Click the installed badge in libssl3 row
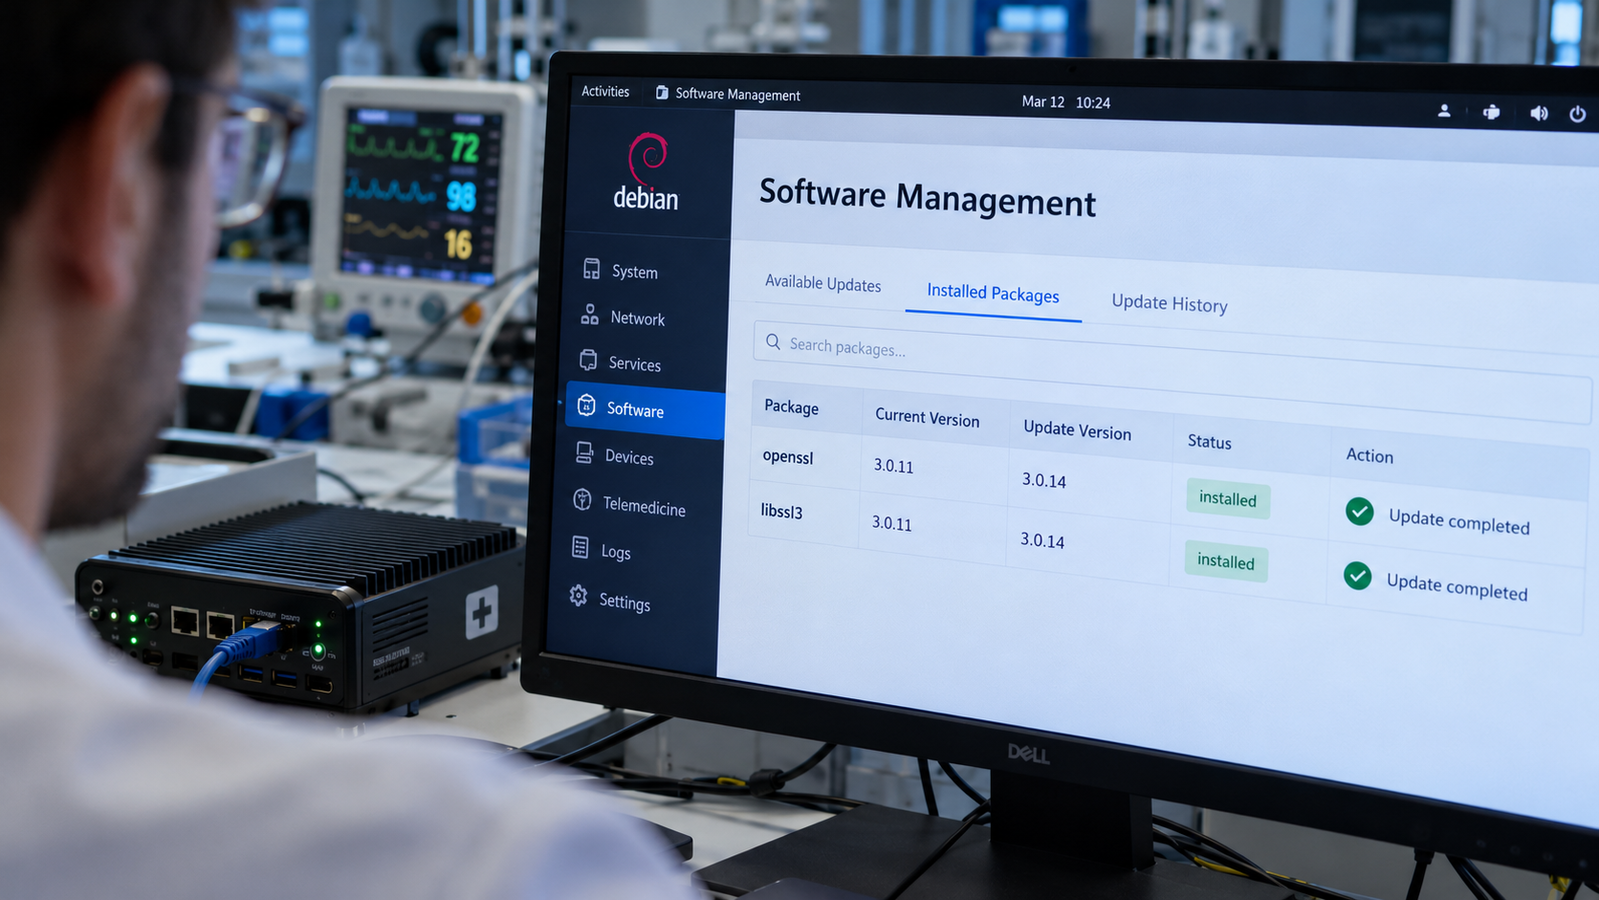 (x=1226, y=561)
